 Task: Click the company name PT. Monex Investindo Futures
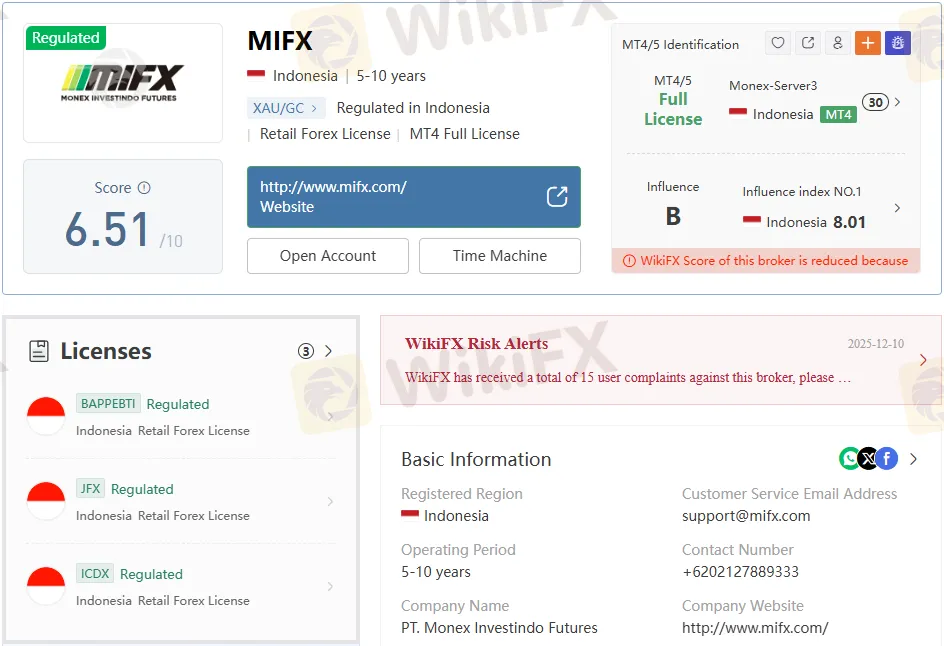(499, 628)
